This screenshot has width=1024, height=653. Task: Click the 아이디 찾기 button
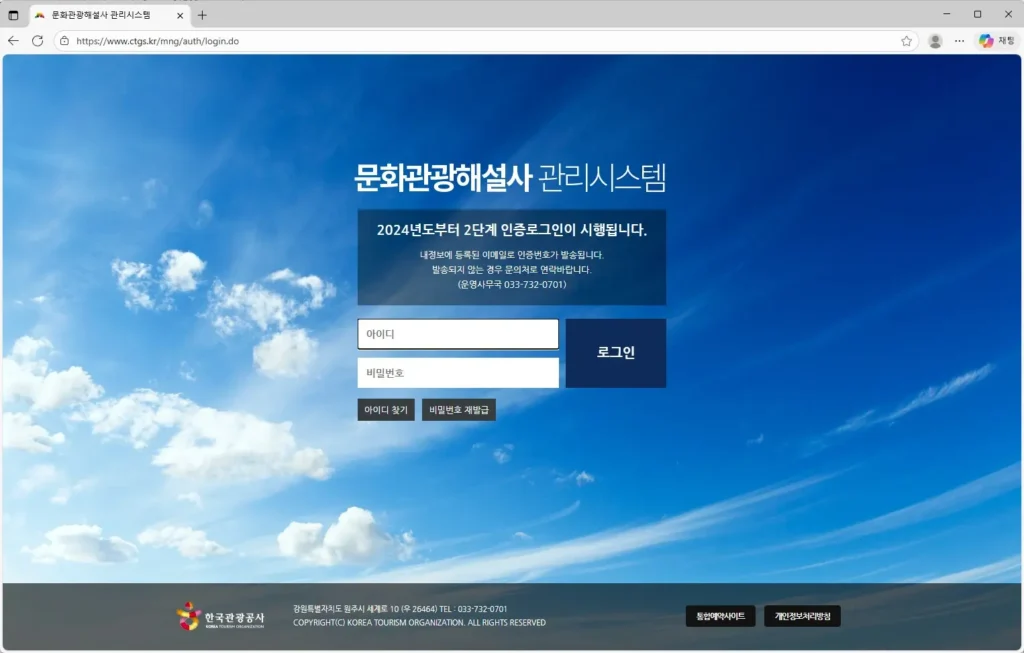click(385, 409)
